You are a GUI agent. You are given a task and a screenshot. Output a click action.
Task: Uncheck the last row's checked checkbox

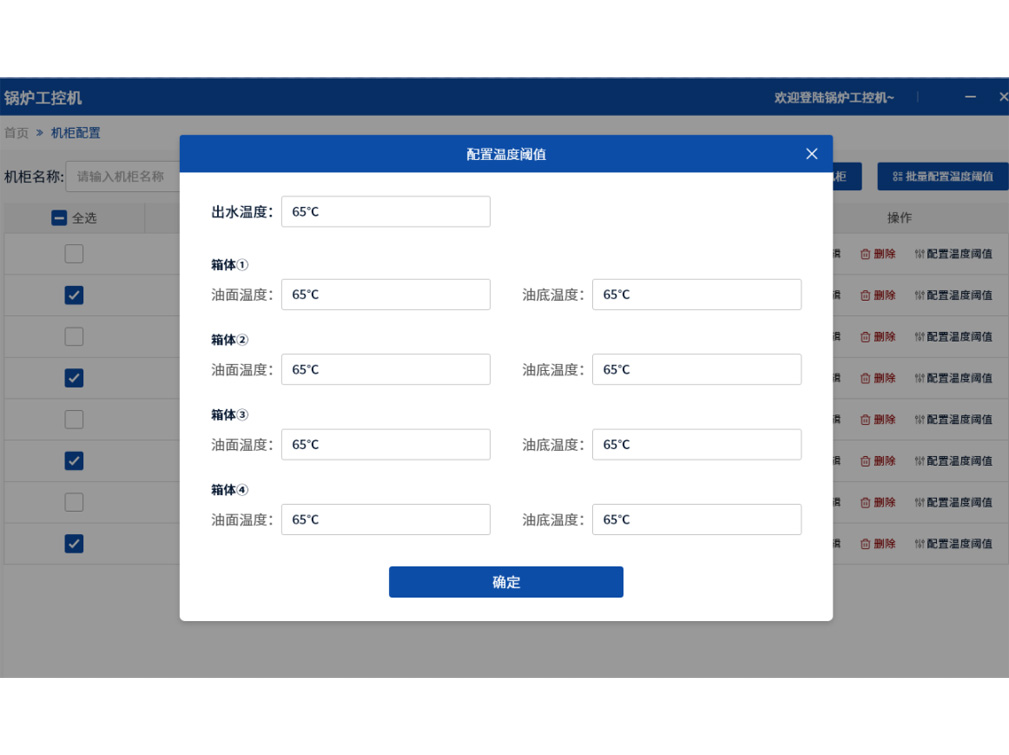coord(74,544)
